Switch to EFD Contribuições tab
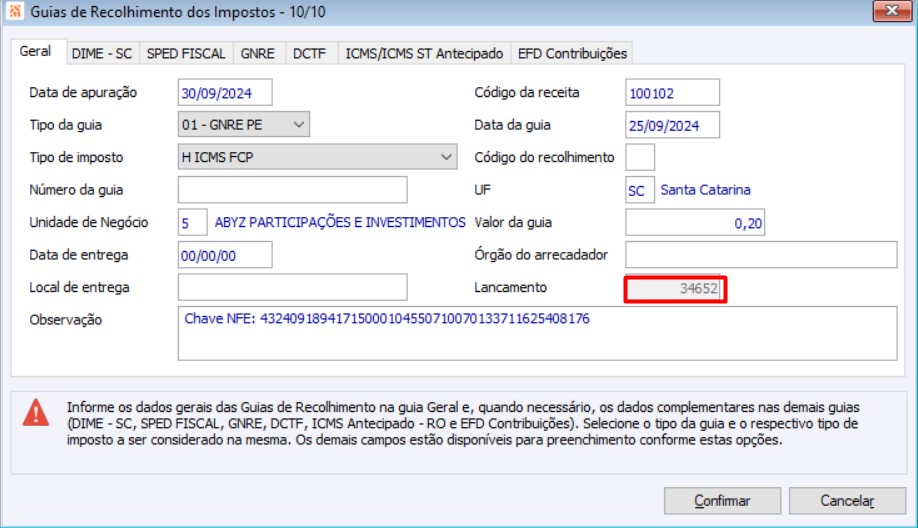This screenshot has height=528, width=918. click(572, 53)
